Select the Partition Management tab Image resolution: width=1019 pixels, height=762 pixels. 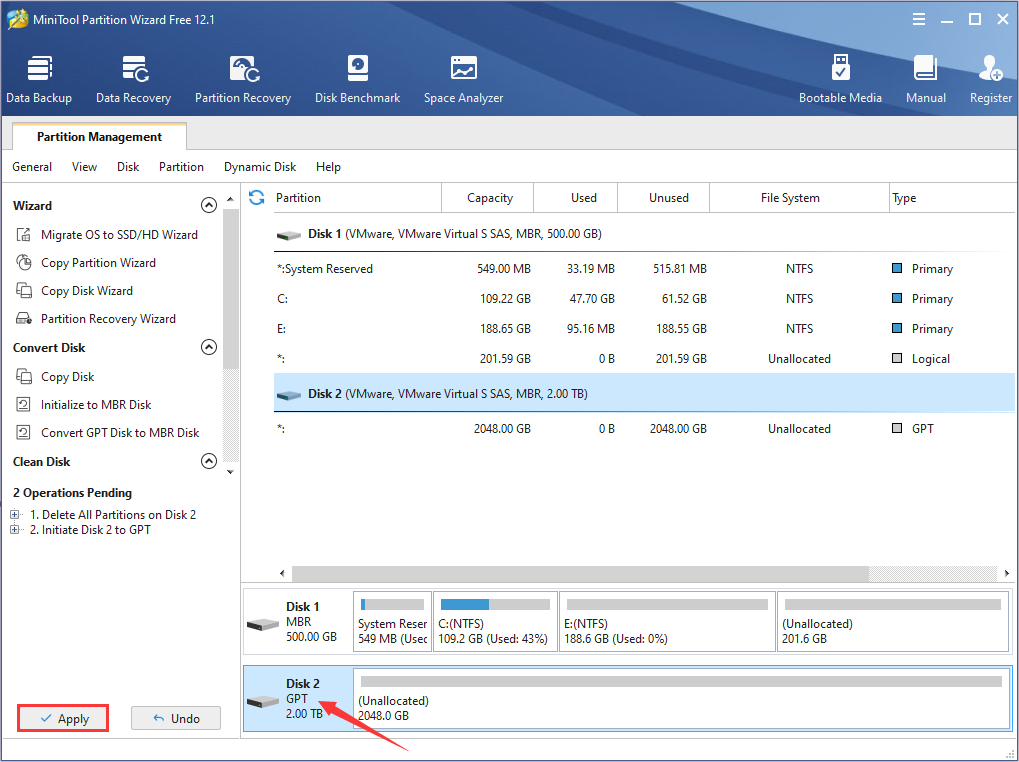tap(99, 136)
